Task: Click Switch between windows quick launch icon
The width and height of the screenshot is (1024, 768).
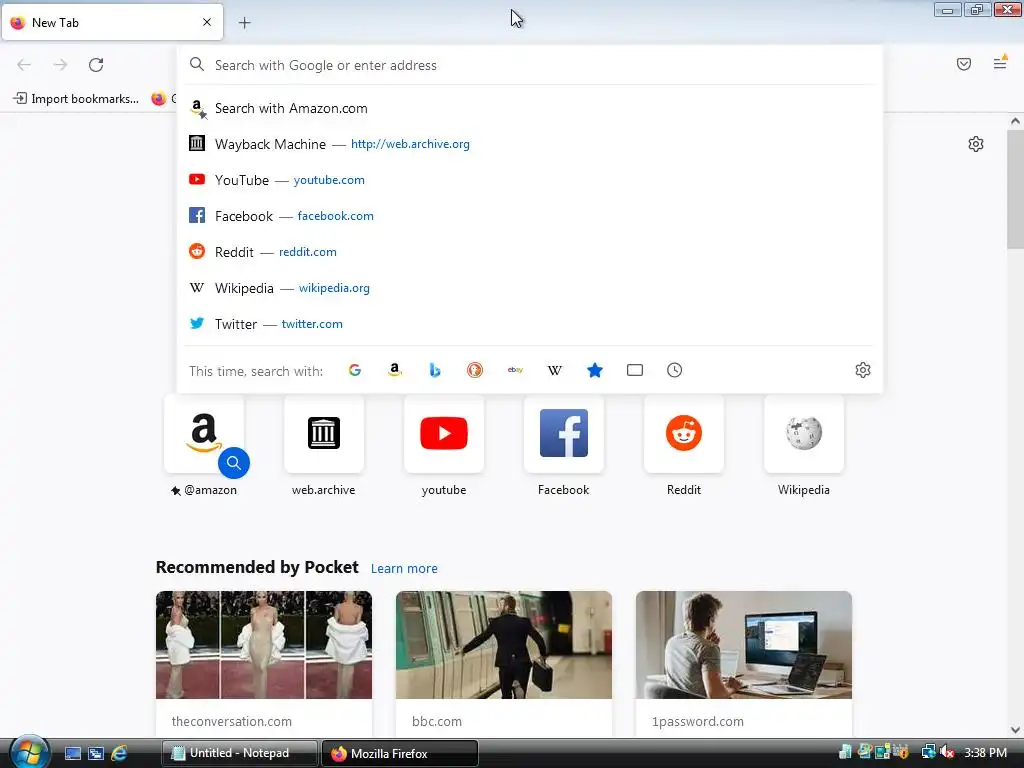Action: tap(96, 754)
